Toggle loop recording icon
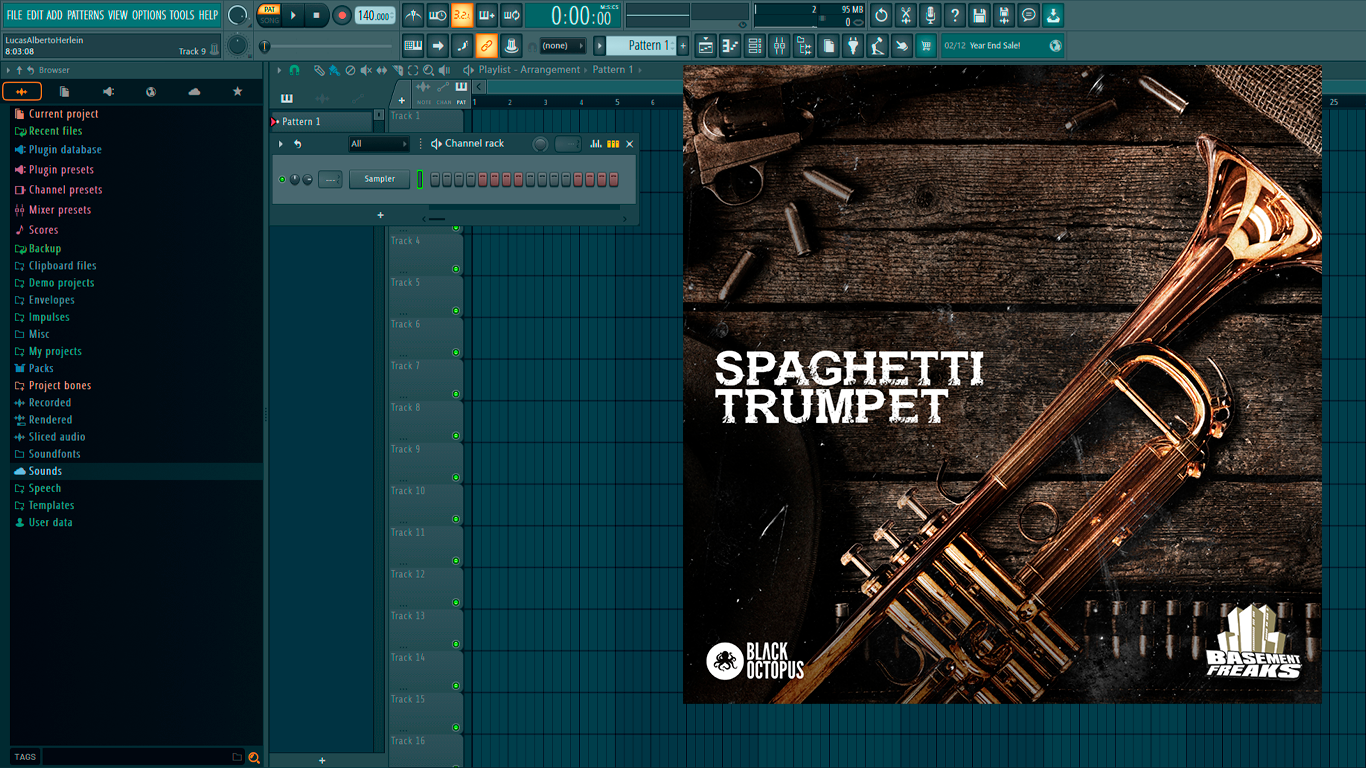This screenshot has height=768, width=1366. pos(511,15)
